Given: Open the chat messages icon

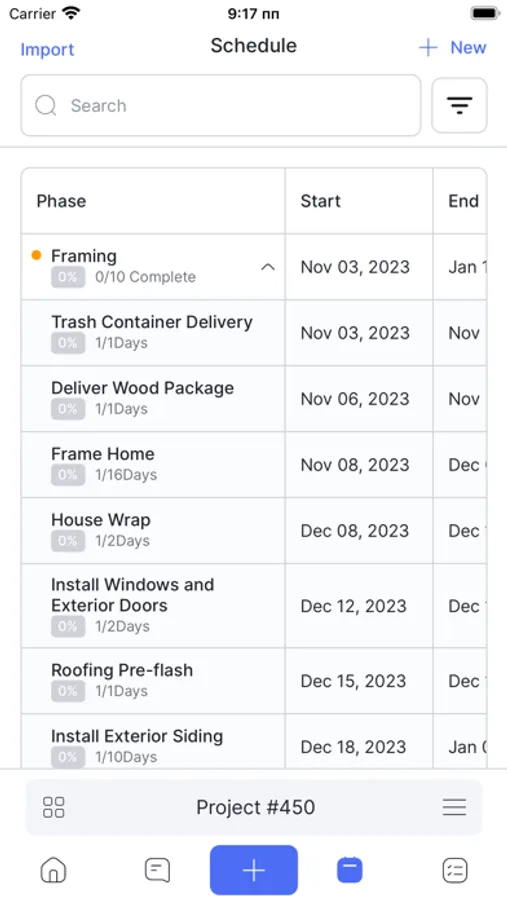Looking at the screenshot, I should (x=157, y=870).
